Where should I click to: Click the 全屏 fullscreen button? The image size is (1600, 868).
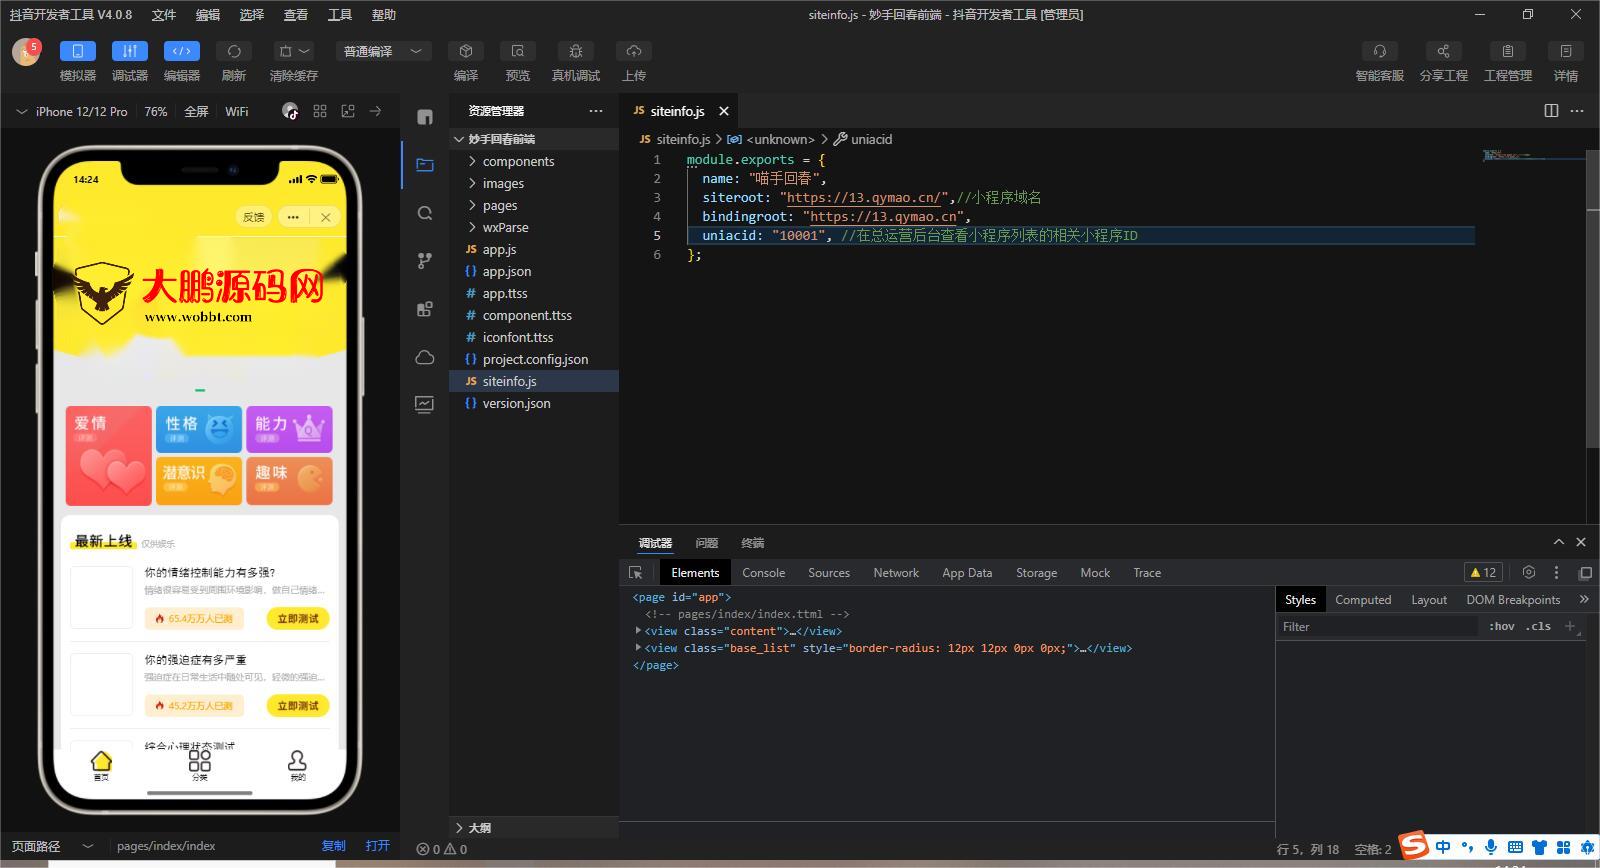pos(197,112)
